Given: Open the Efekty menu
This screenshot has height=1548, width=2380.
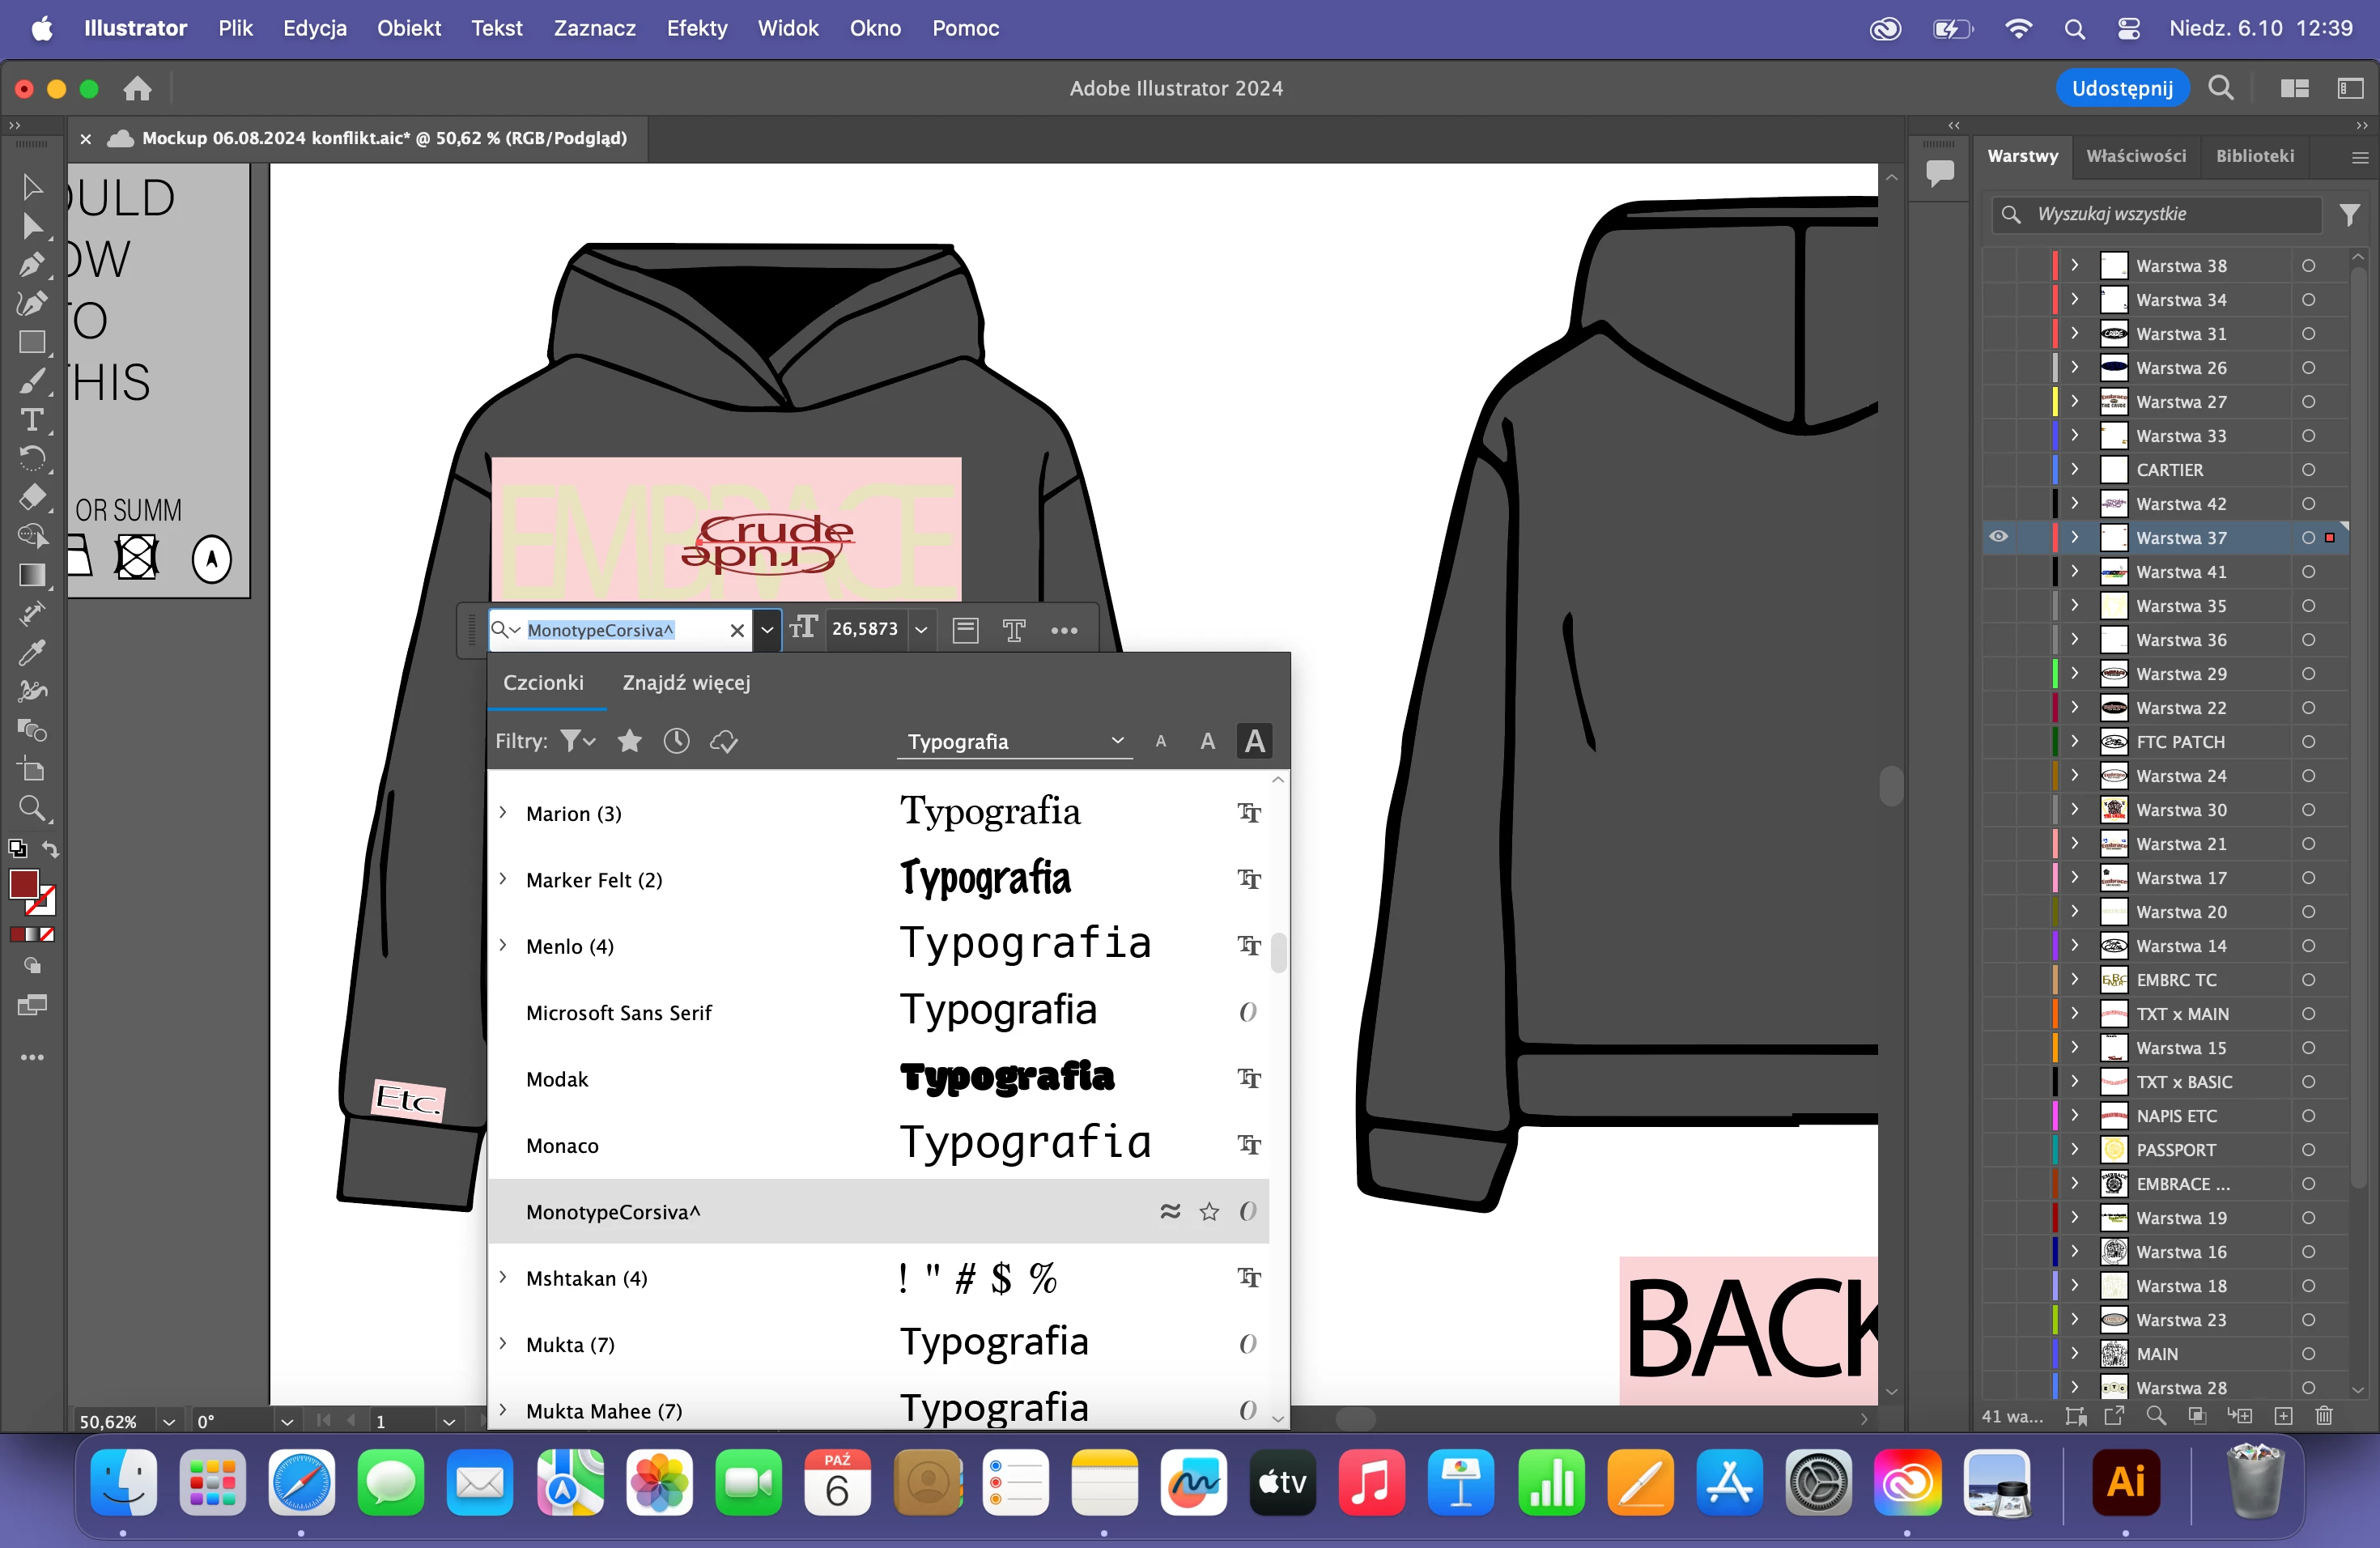Looking at the screenshot, I should [696, 28].
